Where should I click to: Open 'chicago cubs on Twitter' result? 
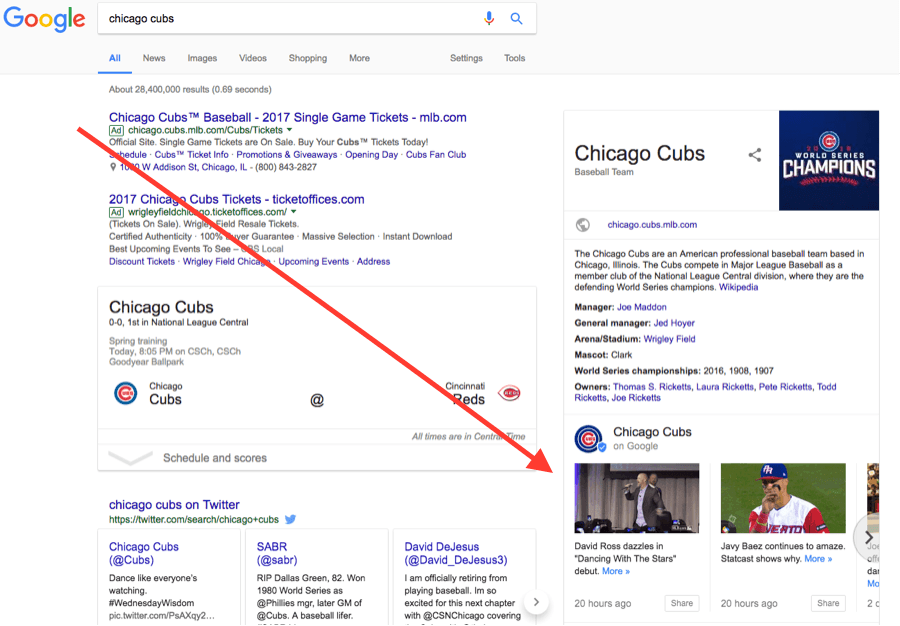(174, 505)
